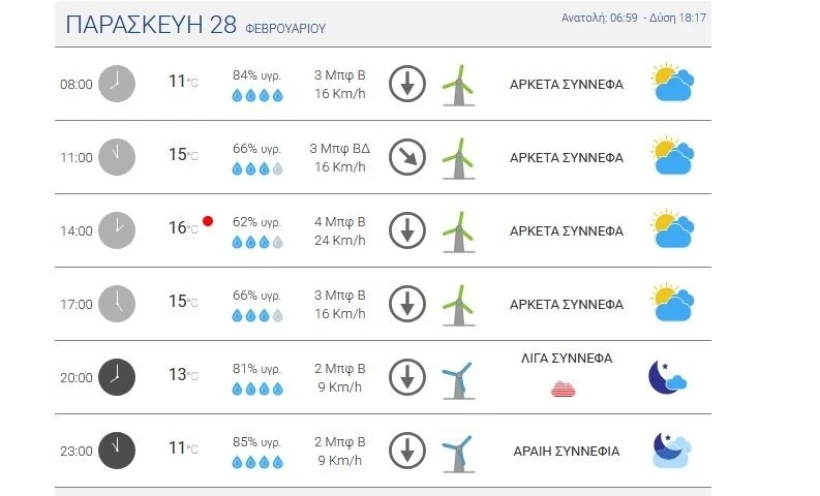The image size is (820, 496).
Task: Click the cloudy night icon at 23:00
Action: pos(672,450)
